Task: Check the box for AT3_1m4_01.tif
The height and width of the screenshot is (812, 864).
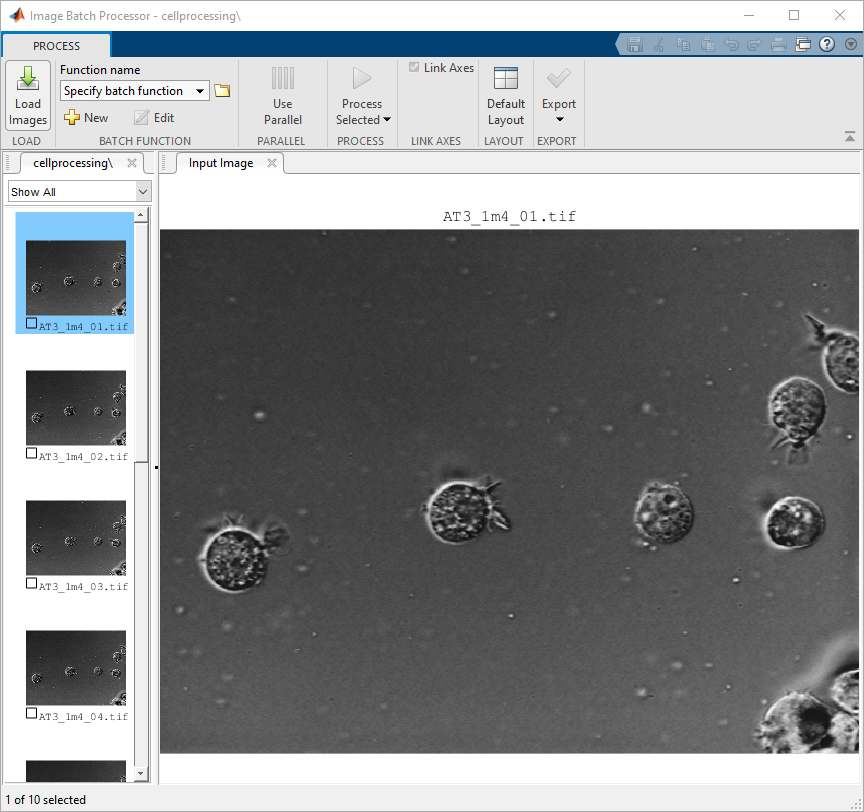Action: [32, 324]
